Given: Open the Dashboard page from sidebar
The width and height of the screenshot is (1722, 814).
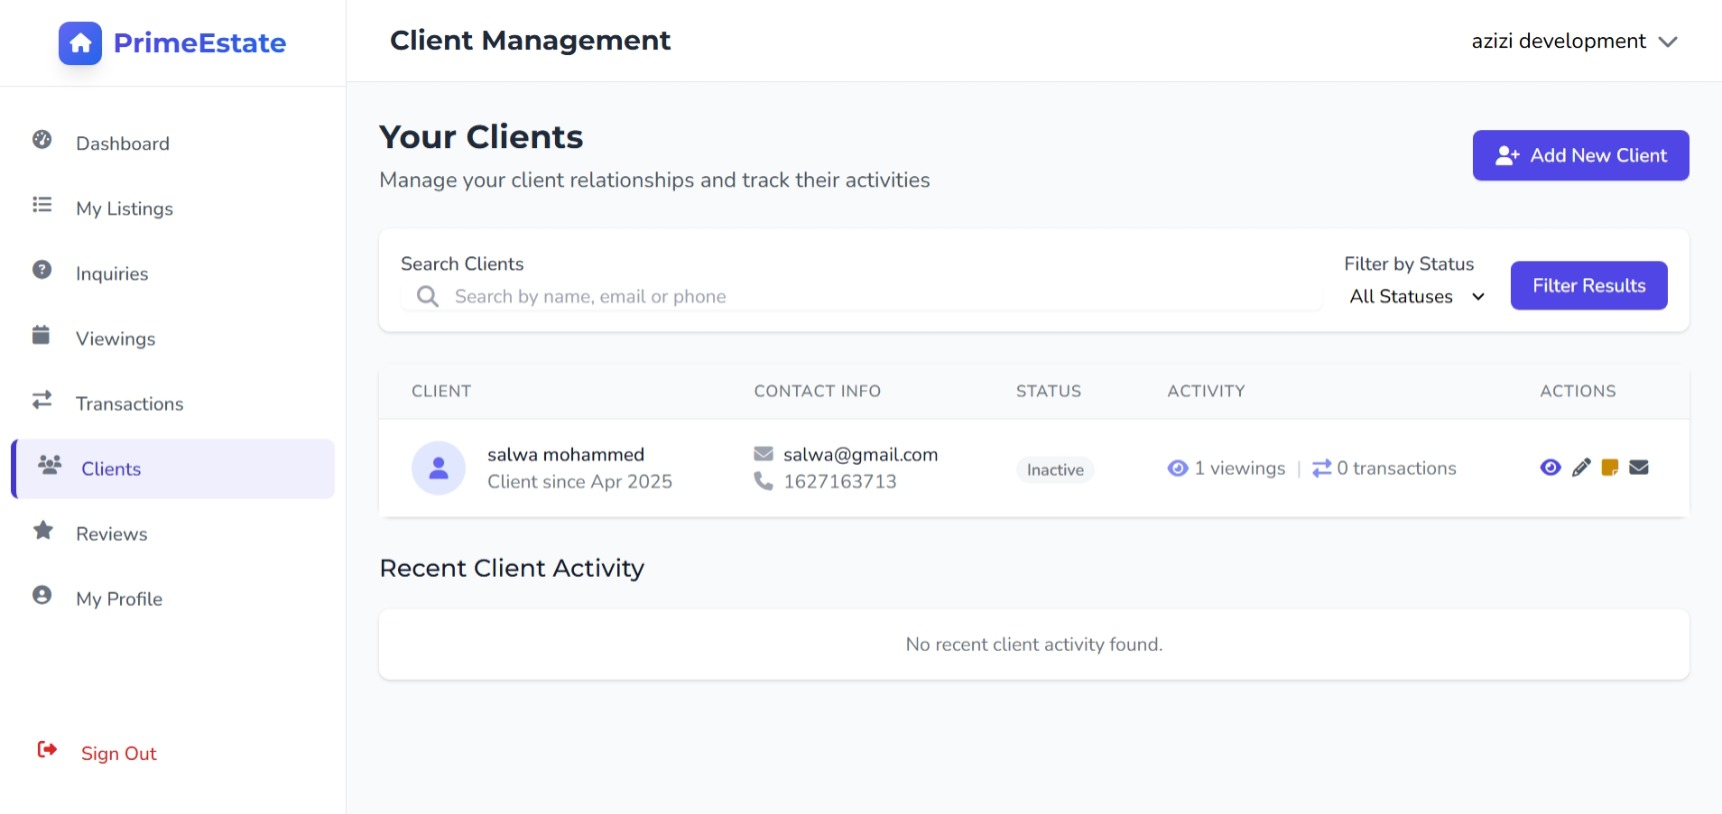Looking at the screenshot, I should [122, 144].
